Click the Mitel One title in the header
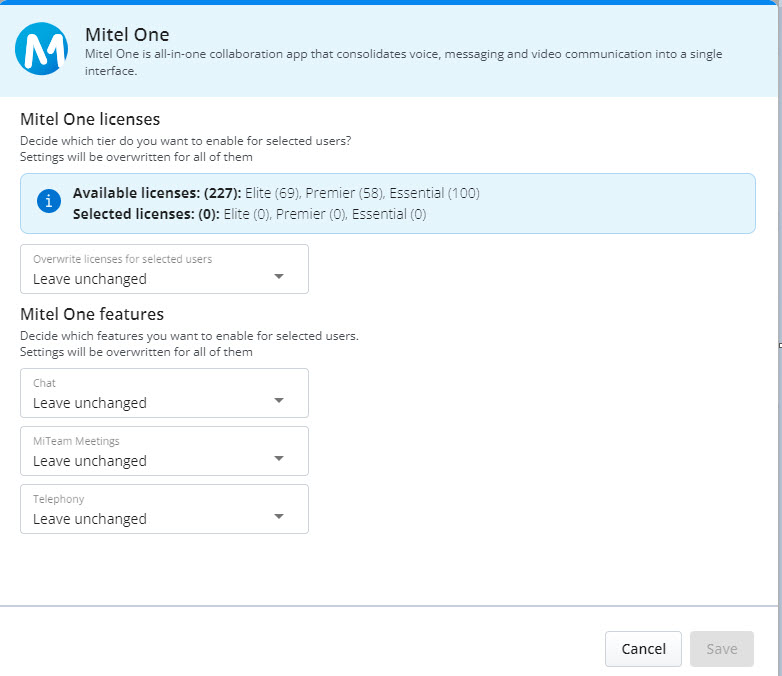Viewport: 782px width, 676px height. [127, 35]
